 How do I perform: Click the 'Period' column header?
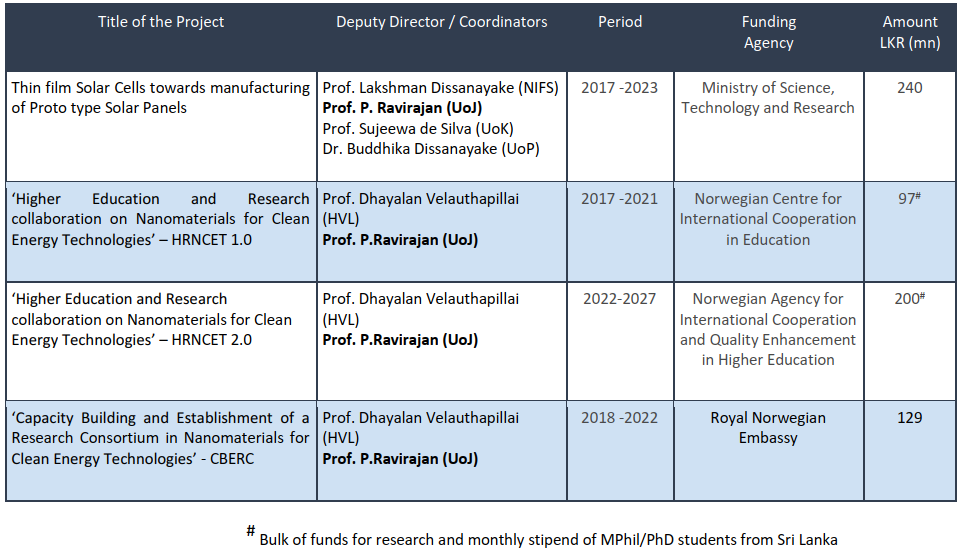[620, 22]
